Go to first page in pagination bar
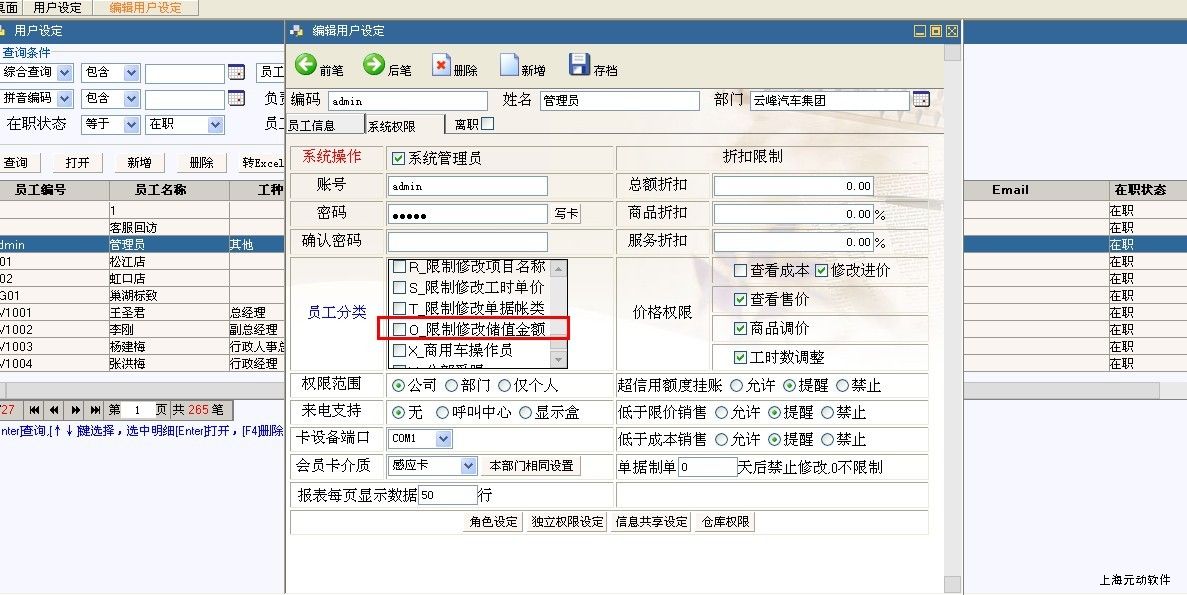This screenshot has width=1187, height=595. (x=34, y=410)
